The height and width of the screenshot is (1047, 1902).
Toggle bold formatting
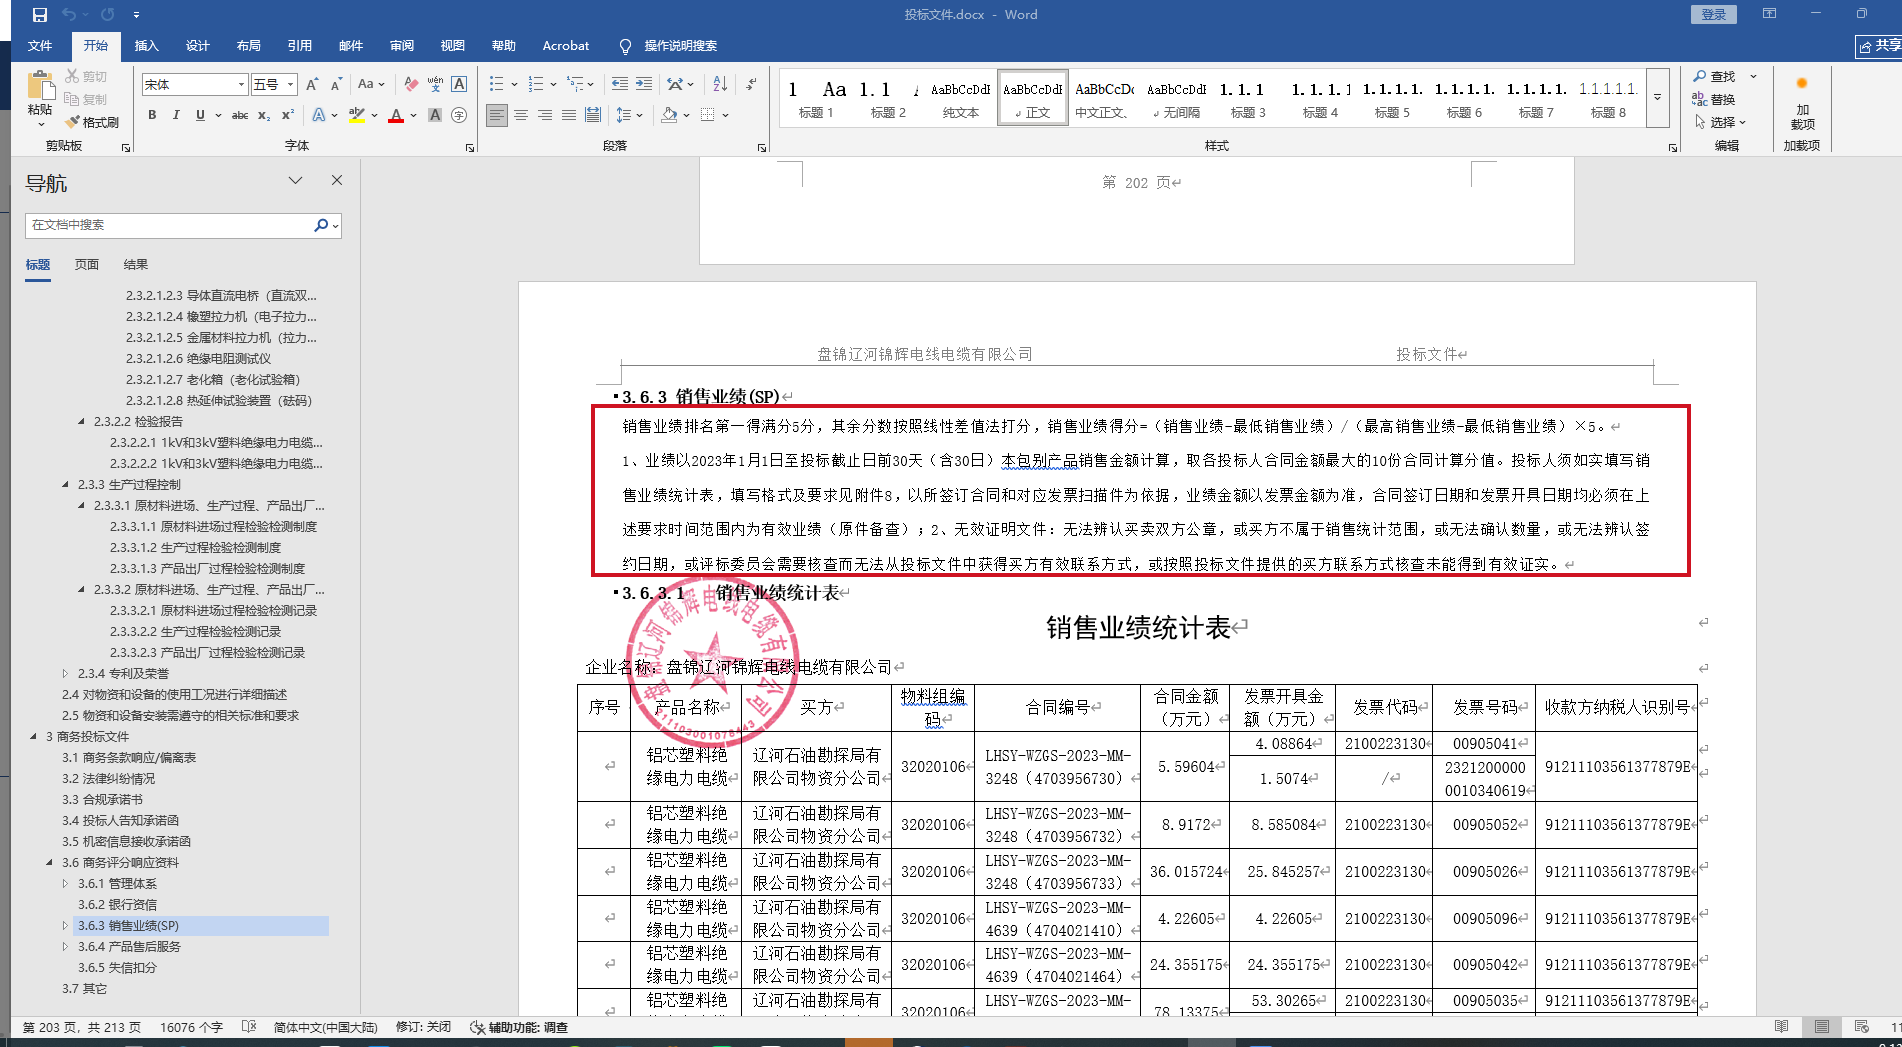click(x=152, y=116)
